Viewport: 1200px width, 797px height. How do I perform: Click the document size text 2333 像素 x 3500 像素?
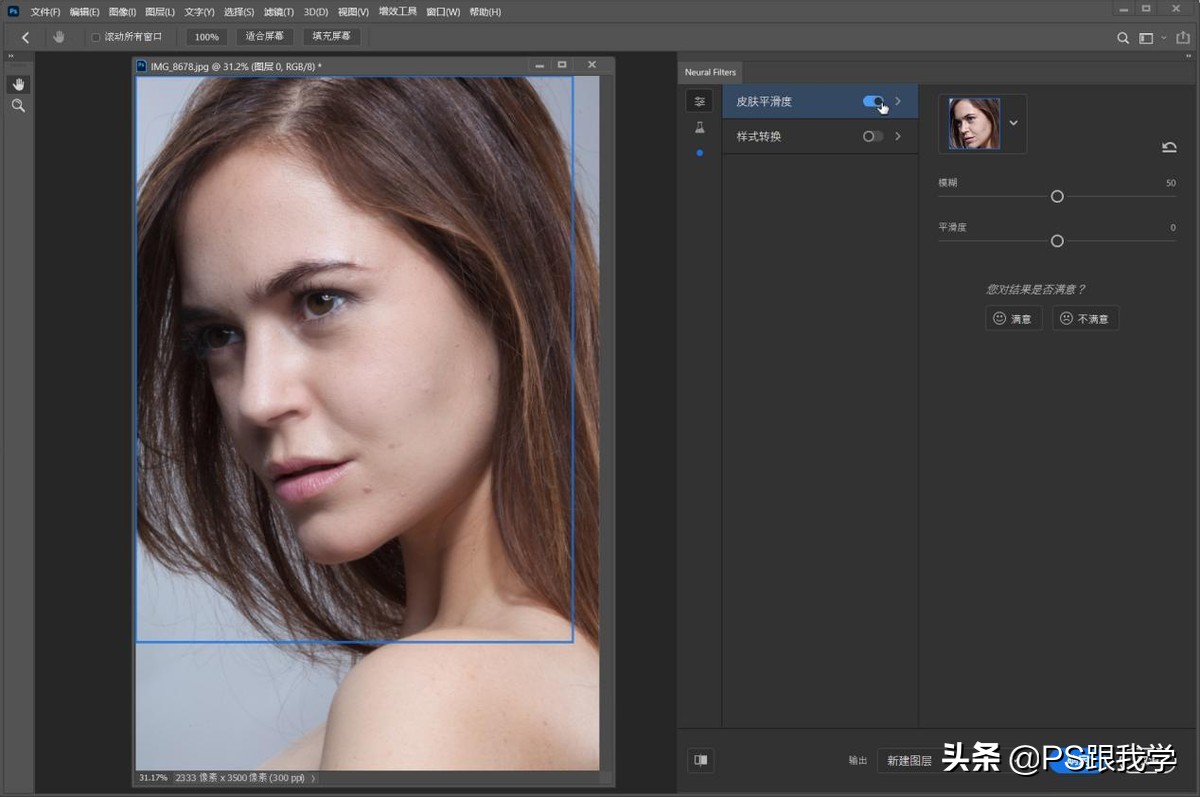(x=241, y=777)
